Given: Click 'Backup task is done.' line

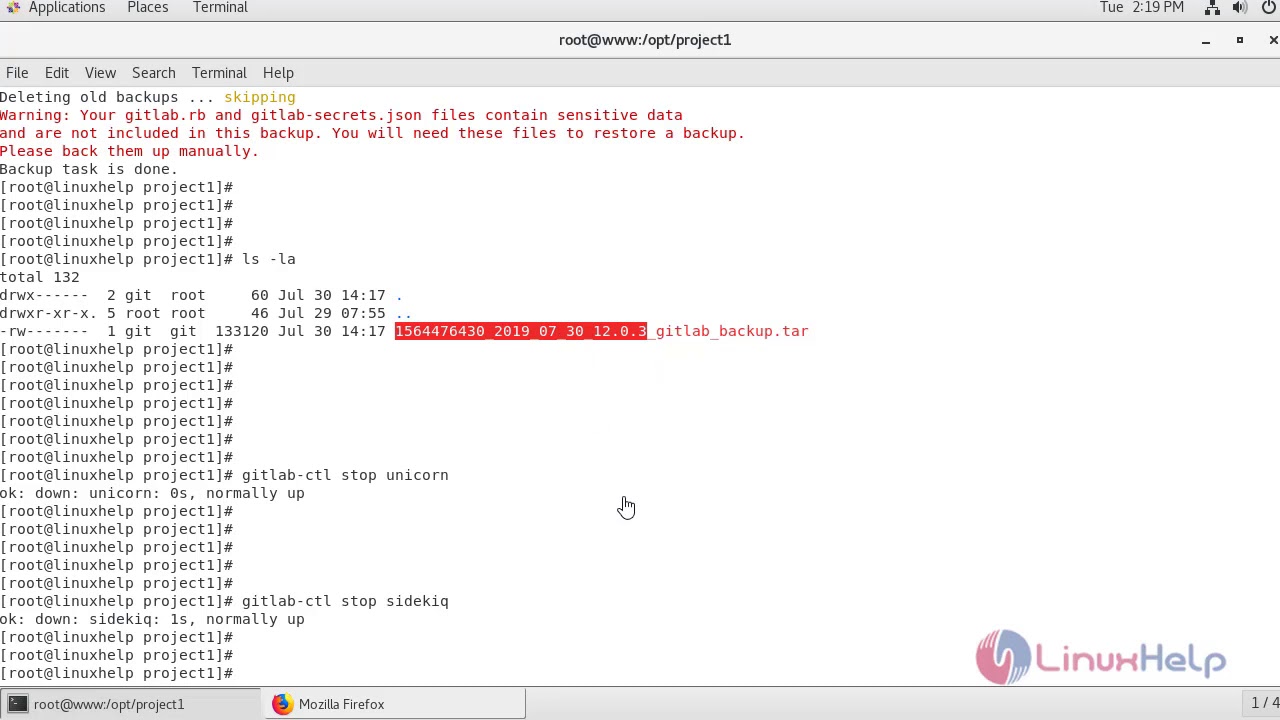Looking at the screenshot, I should click(x=89, y=169).
